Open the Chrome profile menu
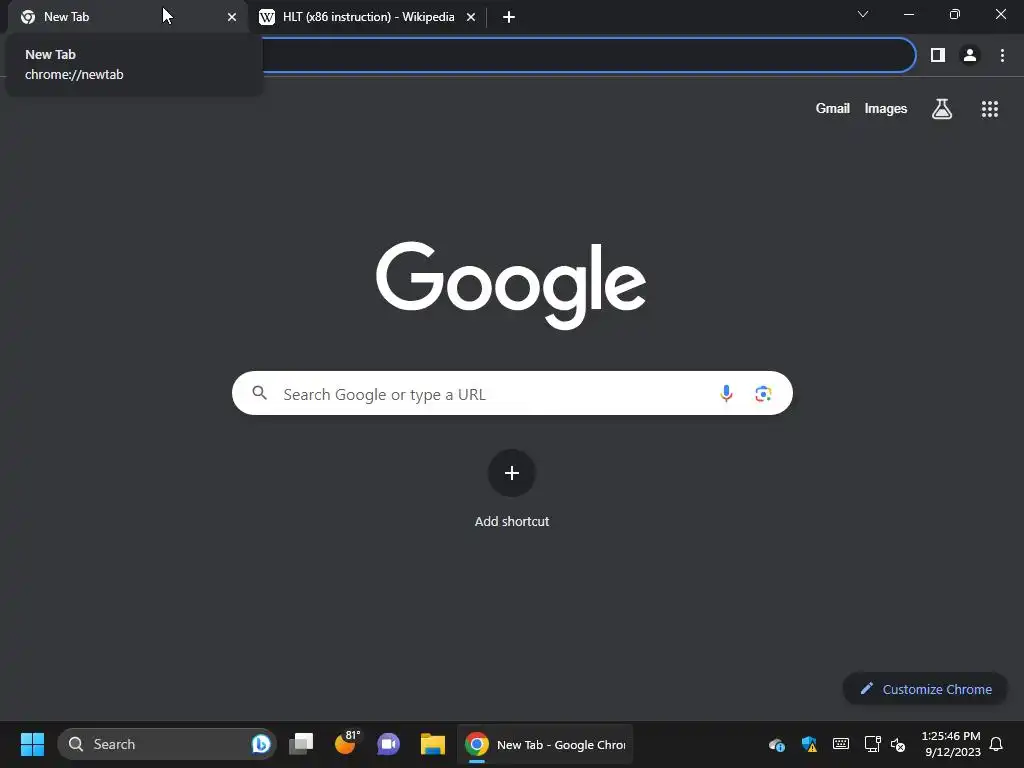The width and height of the screenshot is (1024, 768). [970, 55]
